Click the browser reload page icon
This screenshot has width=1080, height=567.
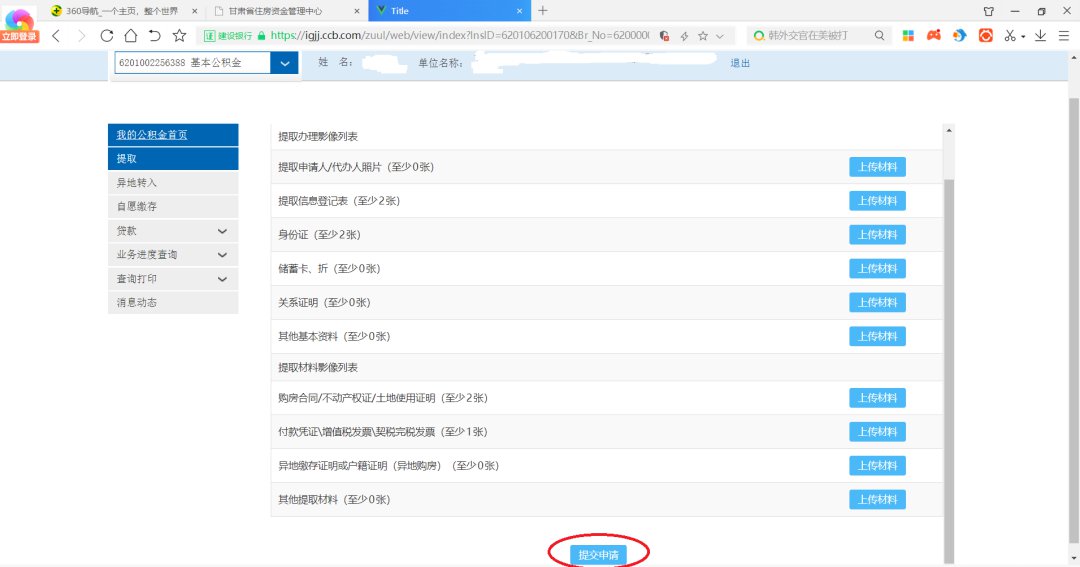click(107, 35)
